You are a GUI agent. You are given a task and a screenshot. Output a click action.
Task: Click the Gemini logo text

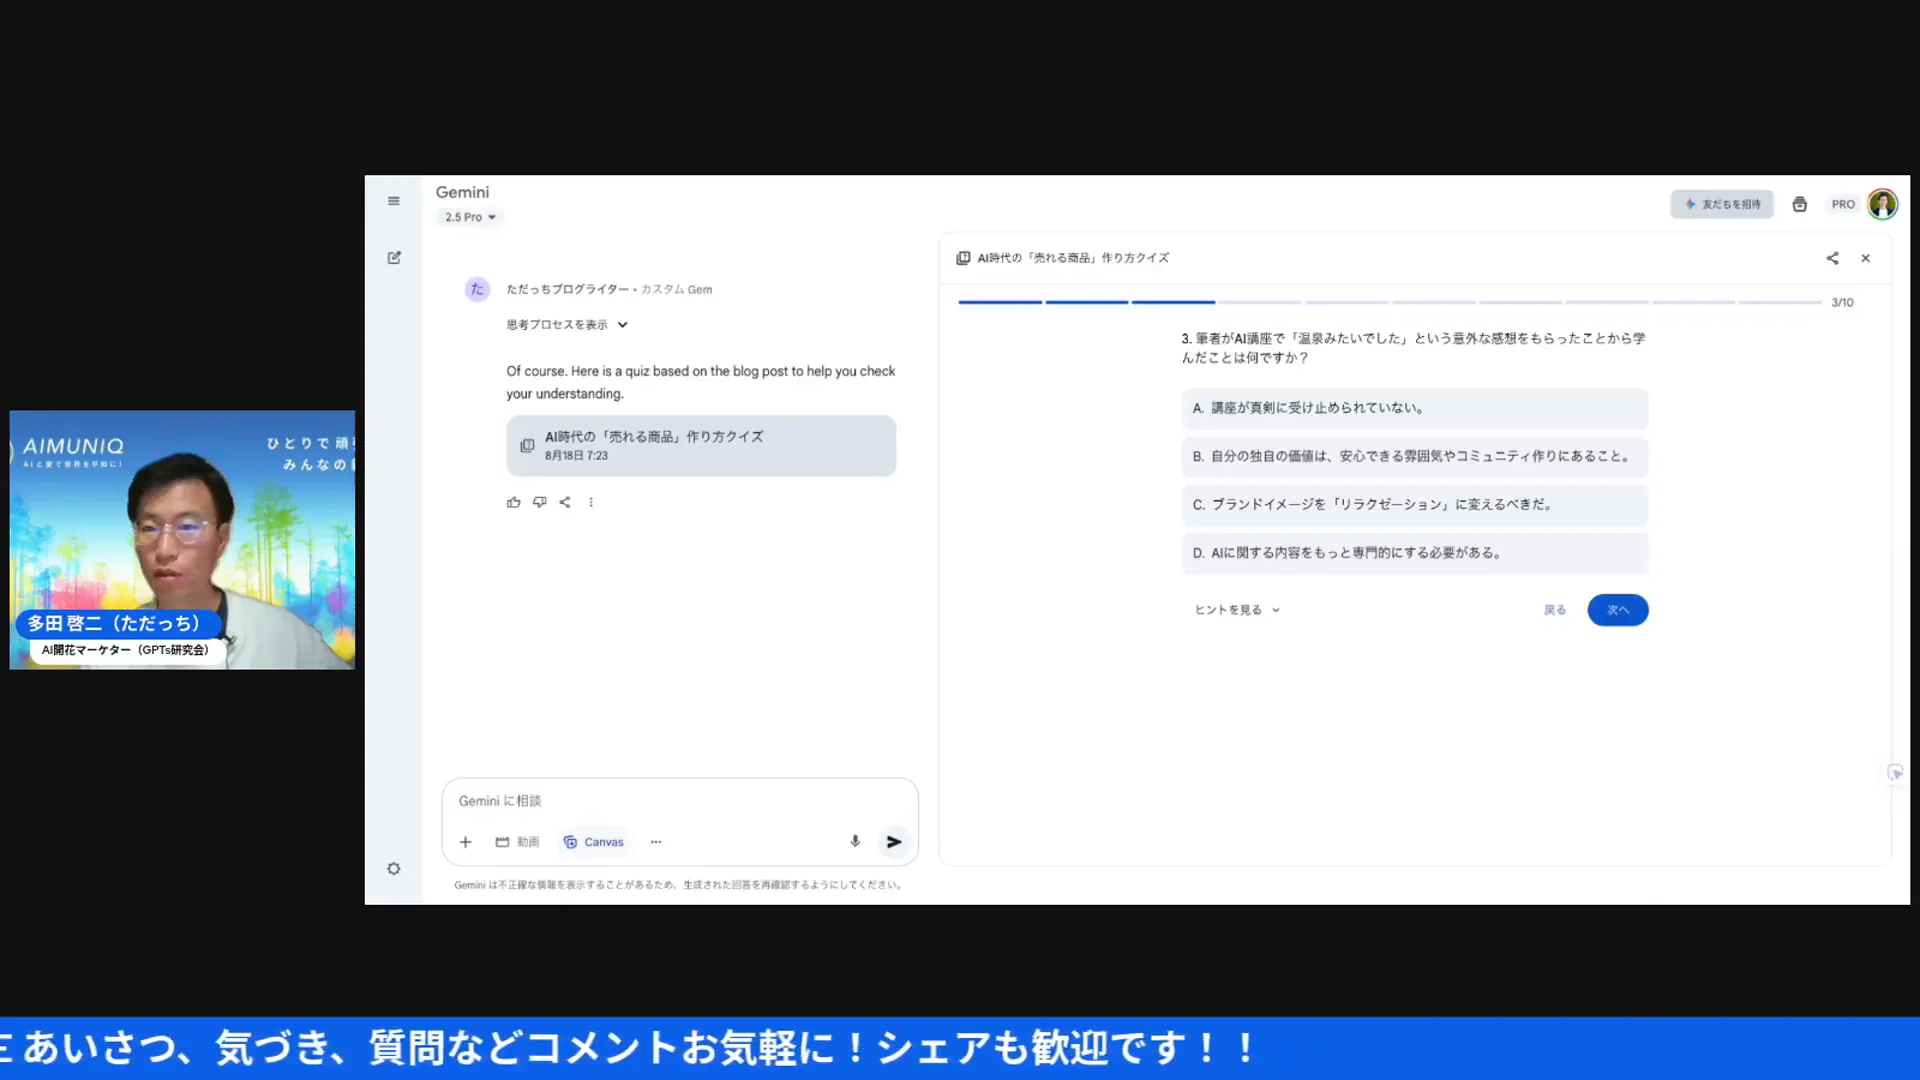[x=462, y=192]
